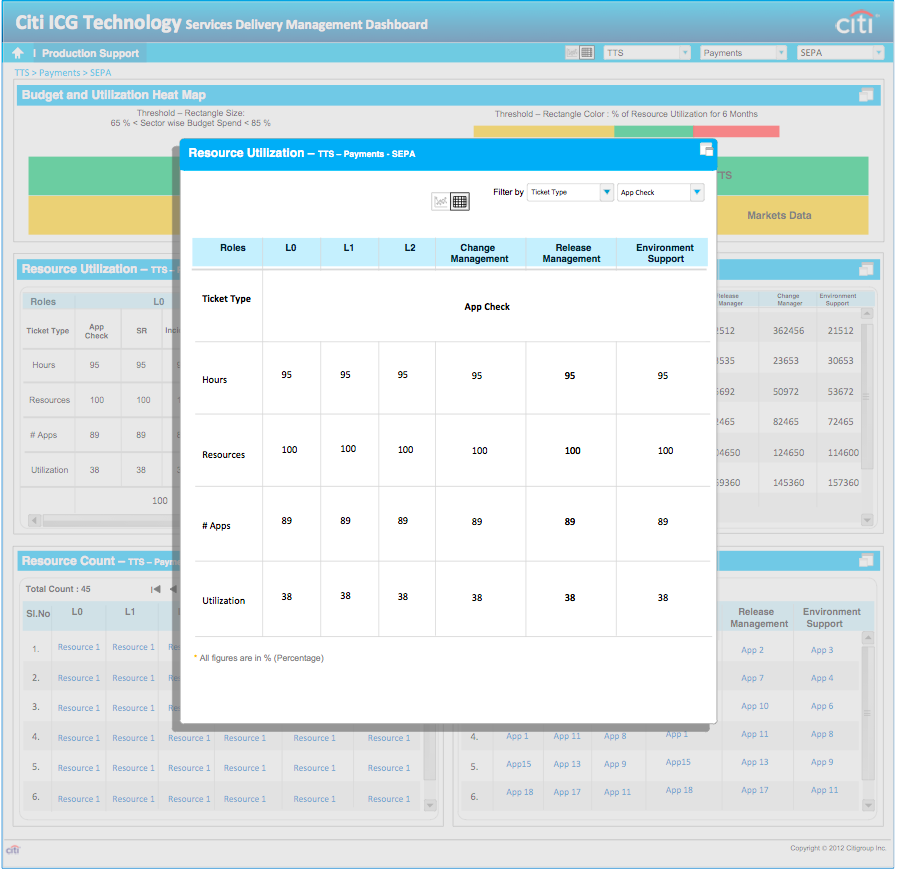Maximize the Resource Count panel
This screenshot has width=899, height=873.
tap(866, 561)
